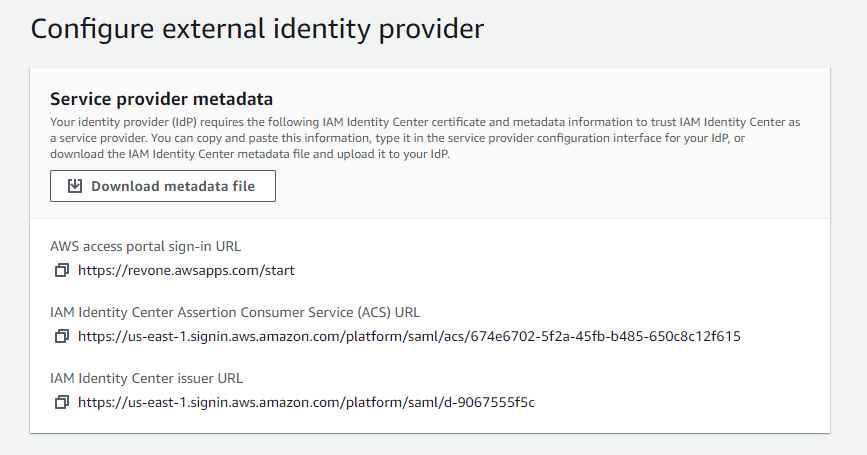
Task: Click the ACS URL starting with us-east-1.signin
Action: (x=409, y=336)
